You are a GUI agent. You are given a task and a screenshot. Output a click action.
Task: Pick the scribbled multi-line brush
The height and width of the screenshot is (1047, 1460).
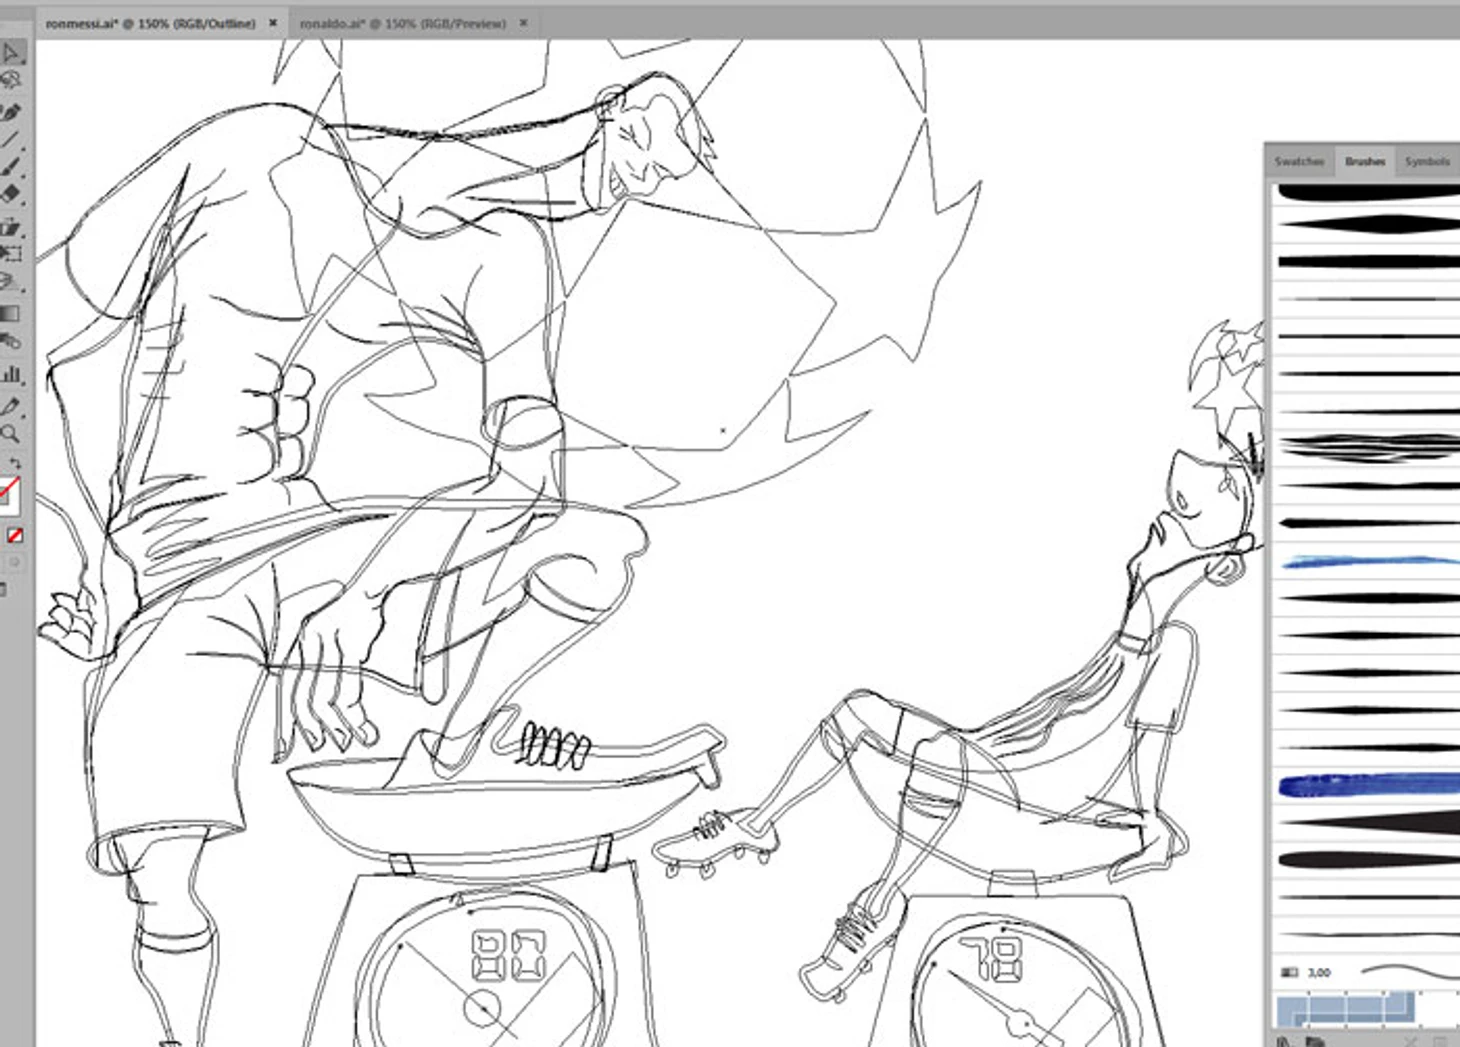coord(1368,446)
